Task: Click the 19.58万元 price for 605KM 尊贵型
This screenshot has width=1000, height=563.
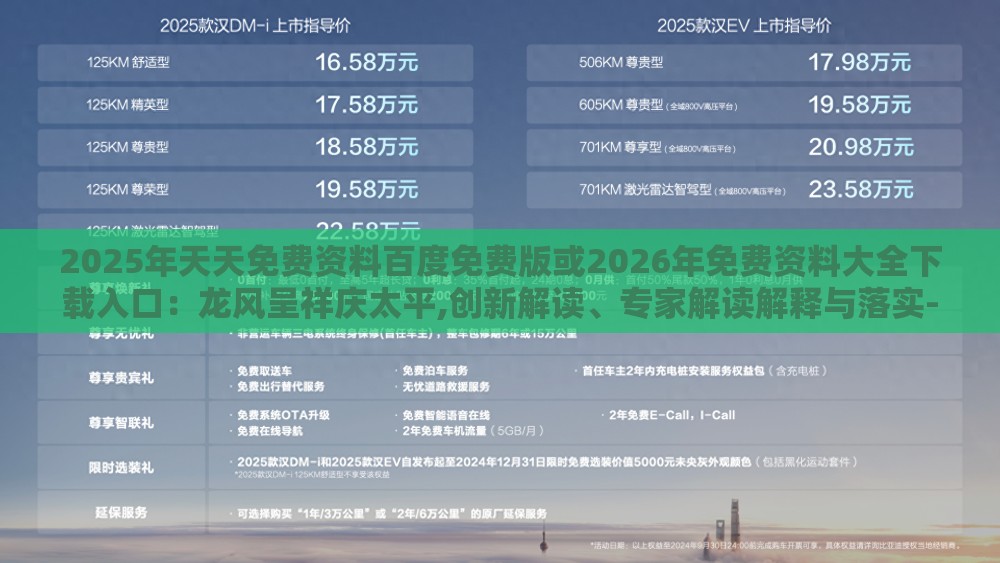Action: coord(860,105)
